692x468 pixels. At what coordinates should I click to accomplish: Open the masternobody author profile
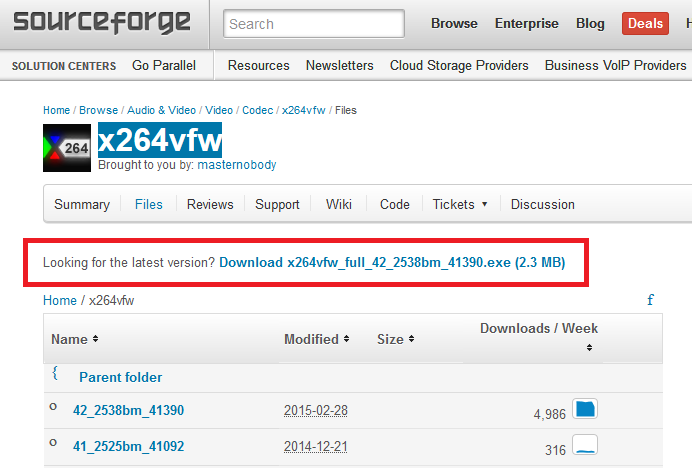pyautogui.click(x=237, y=165)
